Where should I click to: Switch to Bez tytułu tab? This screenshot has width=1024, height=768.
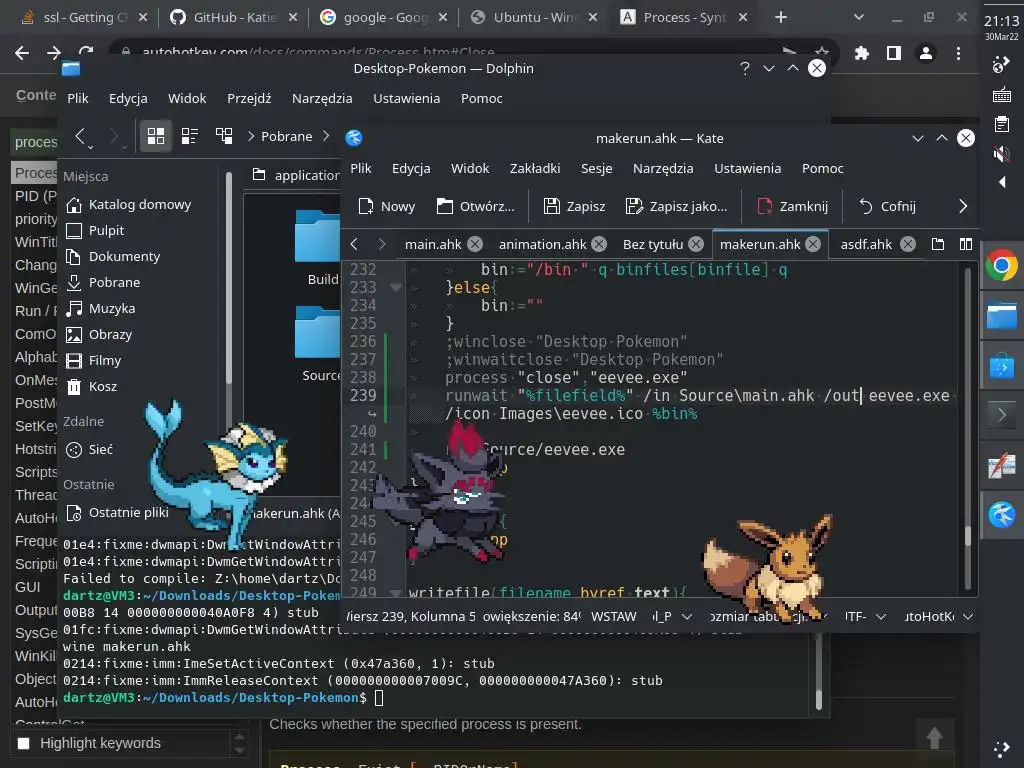652,244
